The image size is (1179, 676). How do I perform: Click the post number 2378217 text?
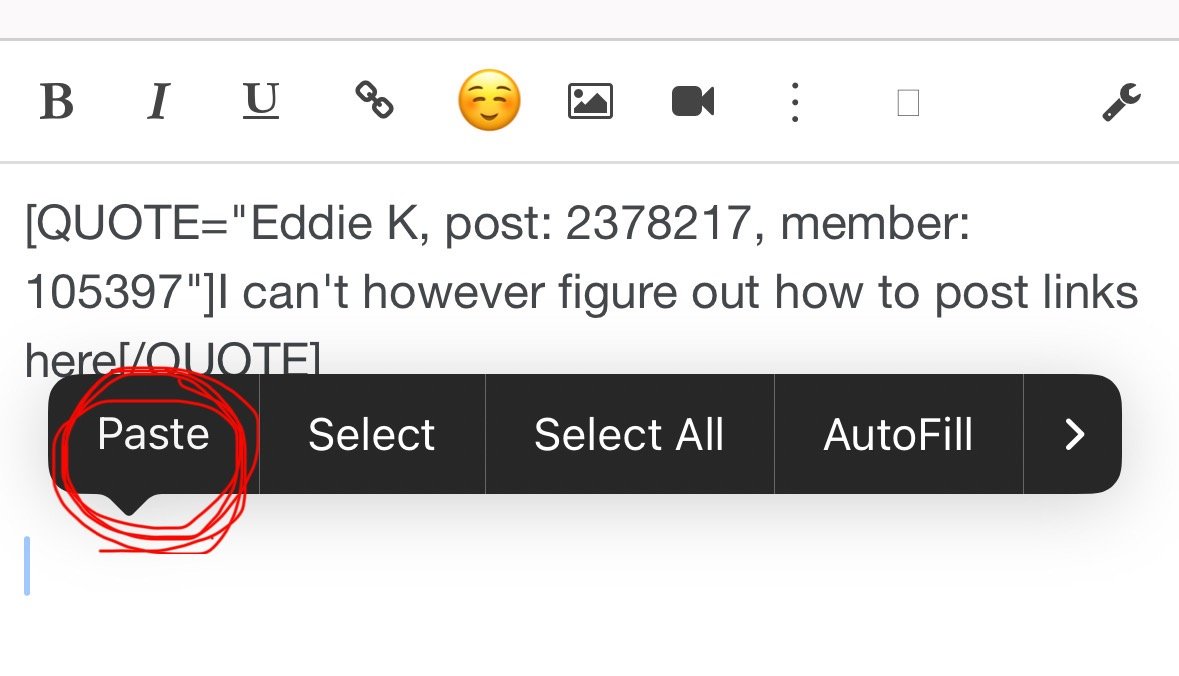click(x=657, y=225)
